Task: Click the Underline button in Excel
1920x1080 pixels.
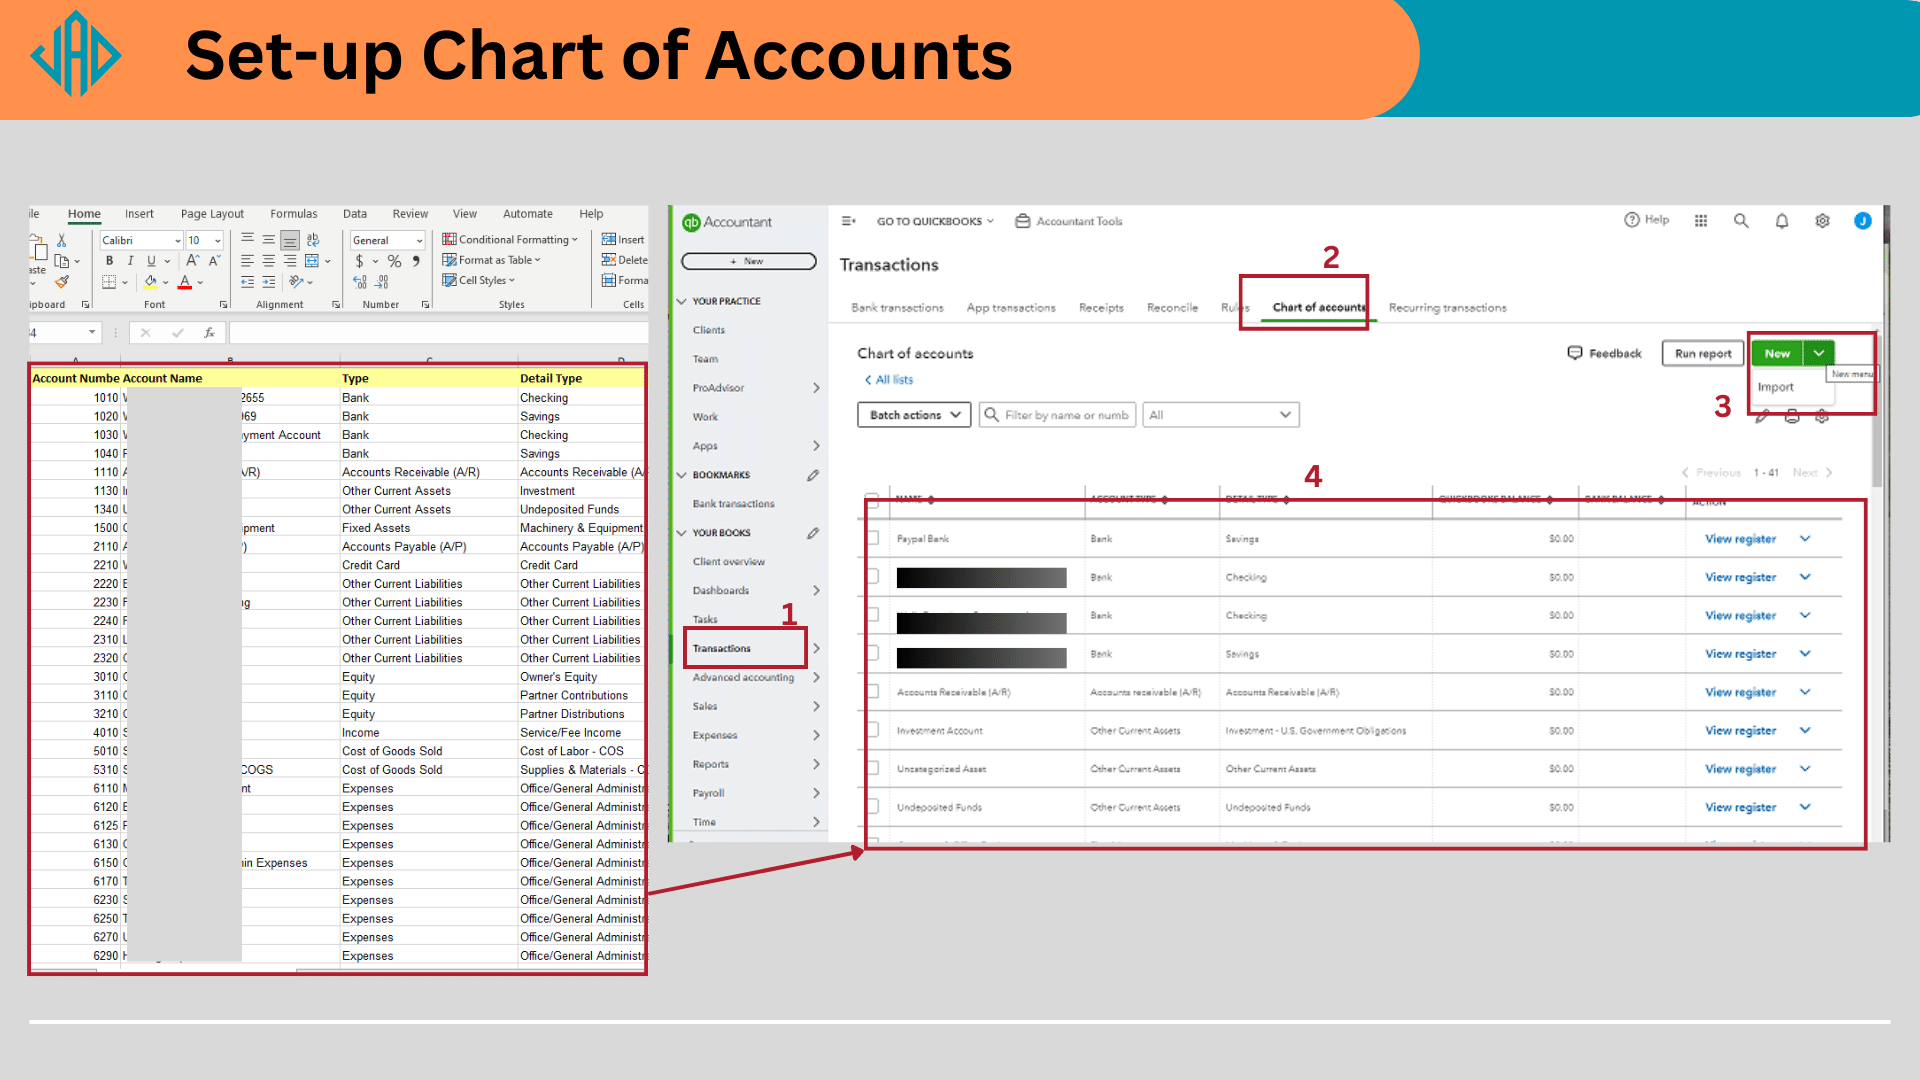Action: tap(151, 261)
